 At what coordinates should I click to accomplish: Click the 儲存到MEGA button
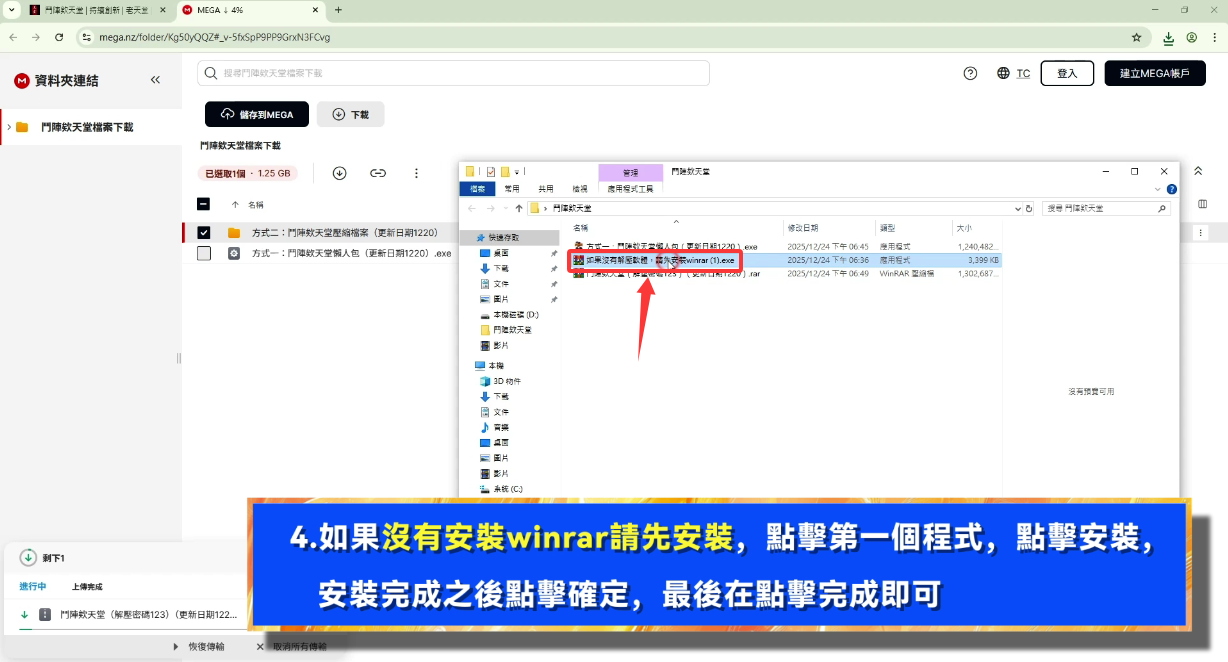tap(257, 114)
